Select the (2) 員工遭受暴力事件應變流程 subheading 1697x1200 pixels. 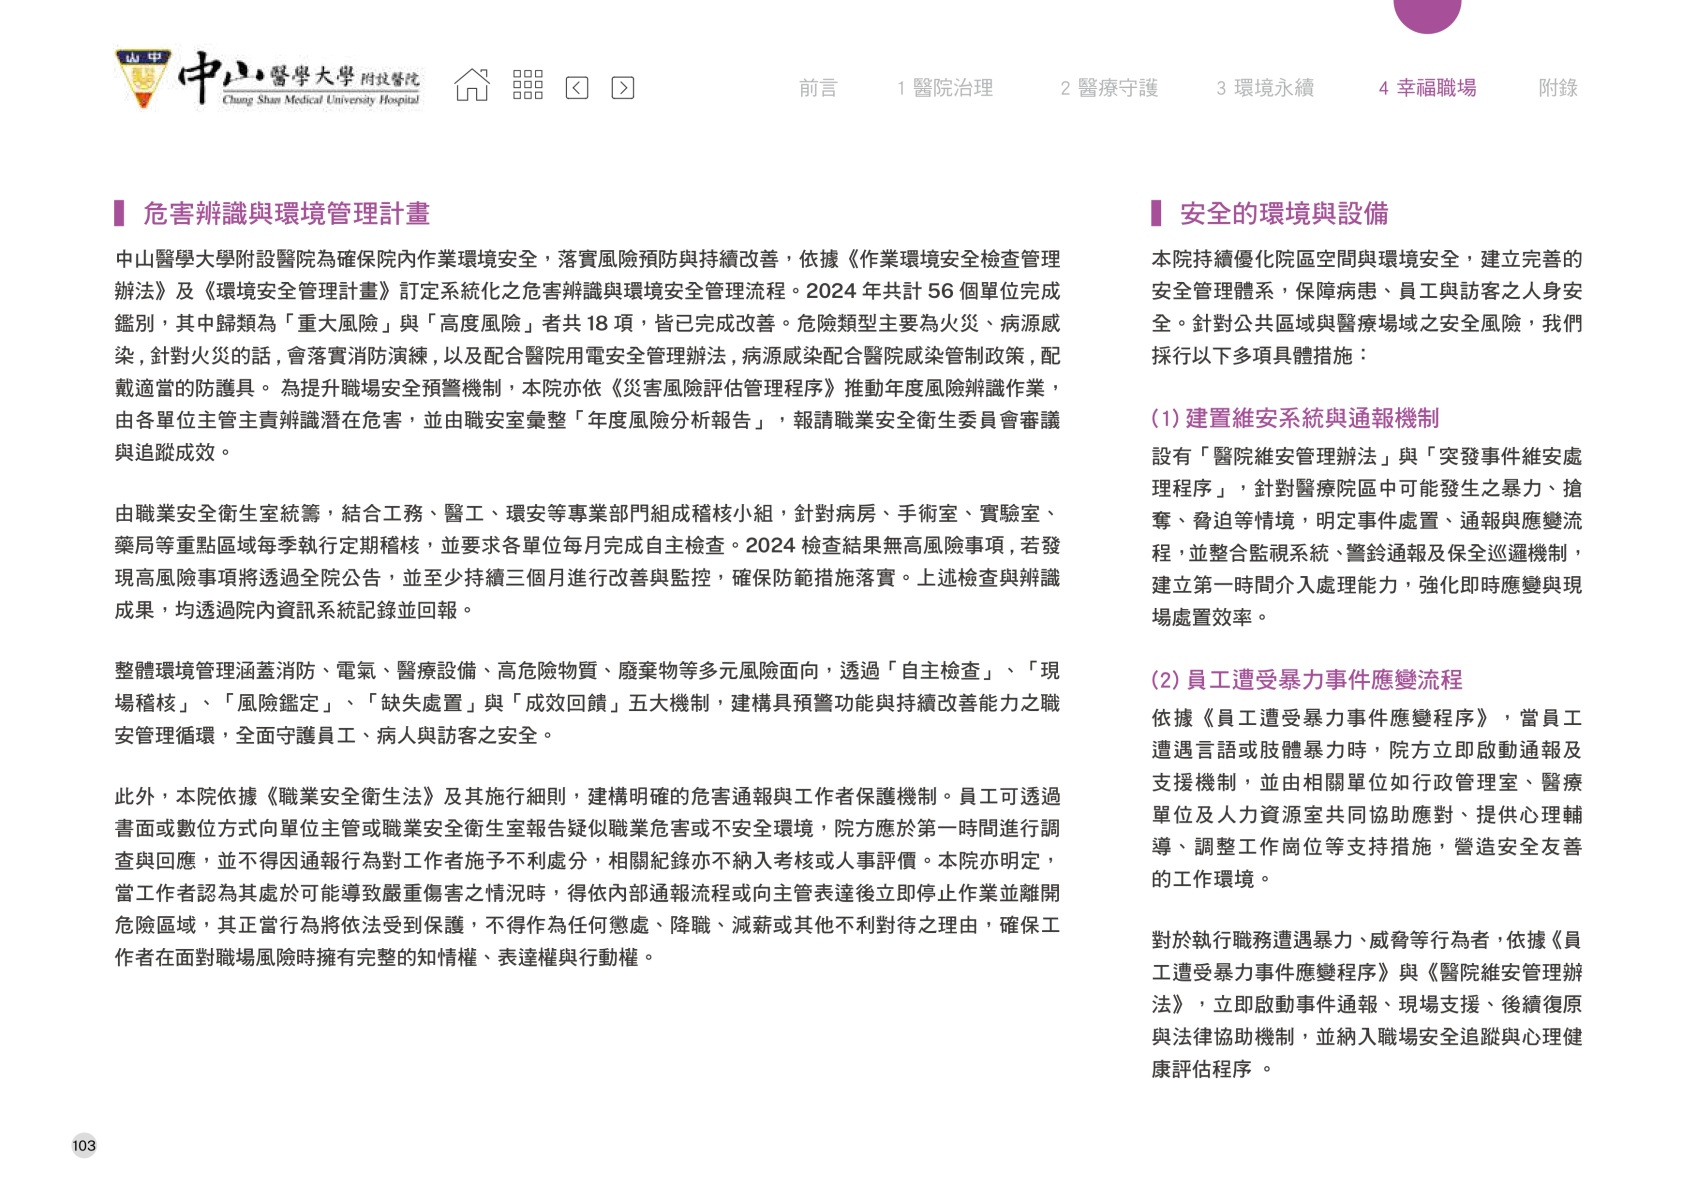(x=1306, y=680)
